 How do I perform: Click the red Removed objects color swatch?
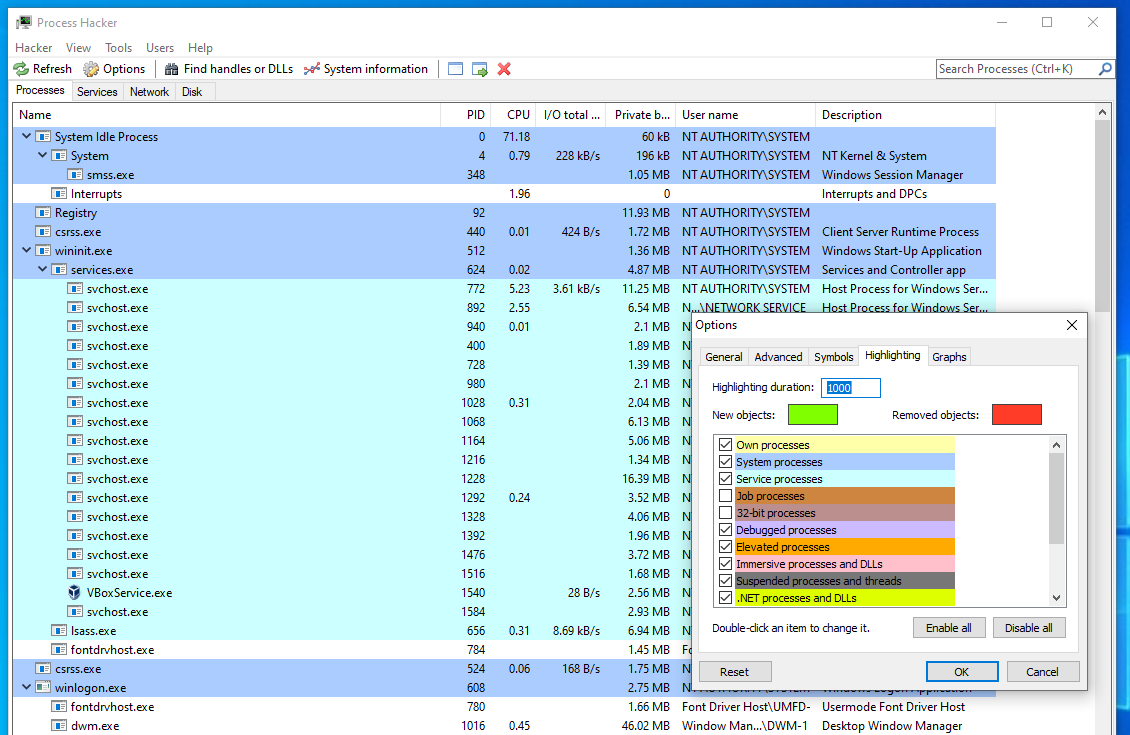(1017, 414)
